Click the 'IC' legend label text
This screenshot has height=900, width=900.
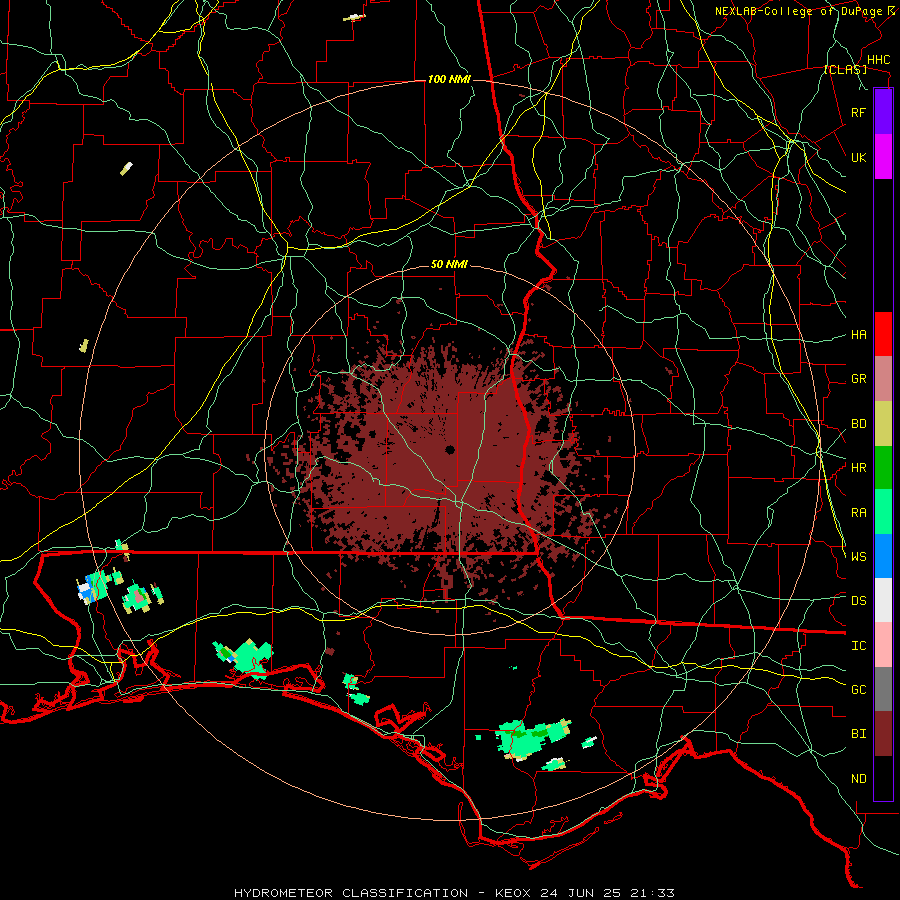(x=858, y=646)
